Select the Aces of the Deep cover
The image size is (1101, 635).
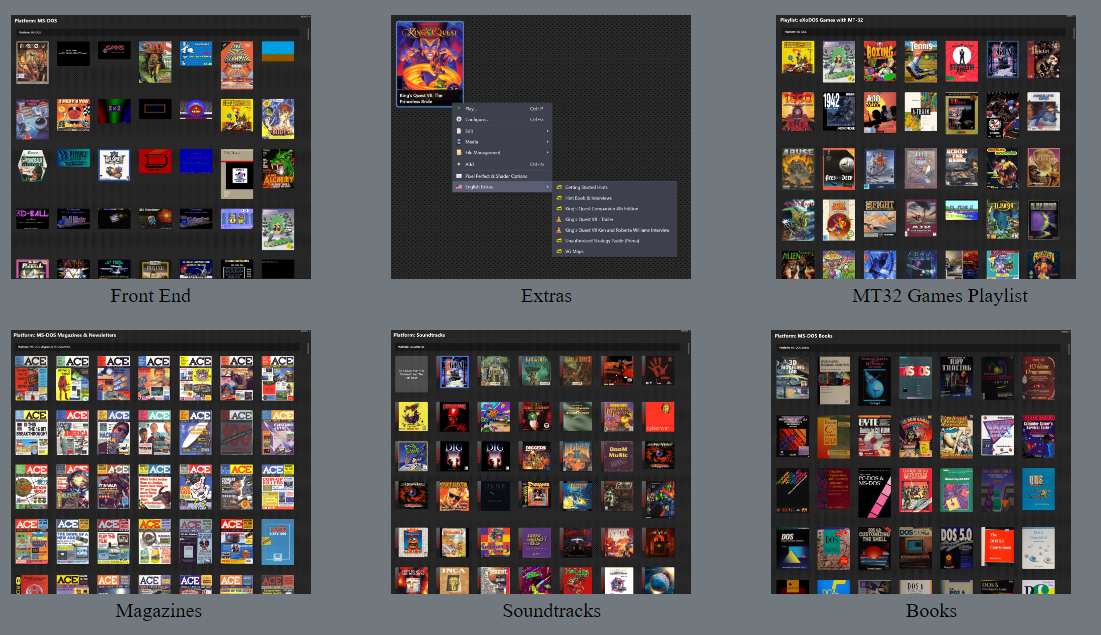tap(839, 169)
